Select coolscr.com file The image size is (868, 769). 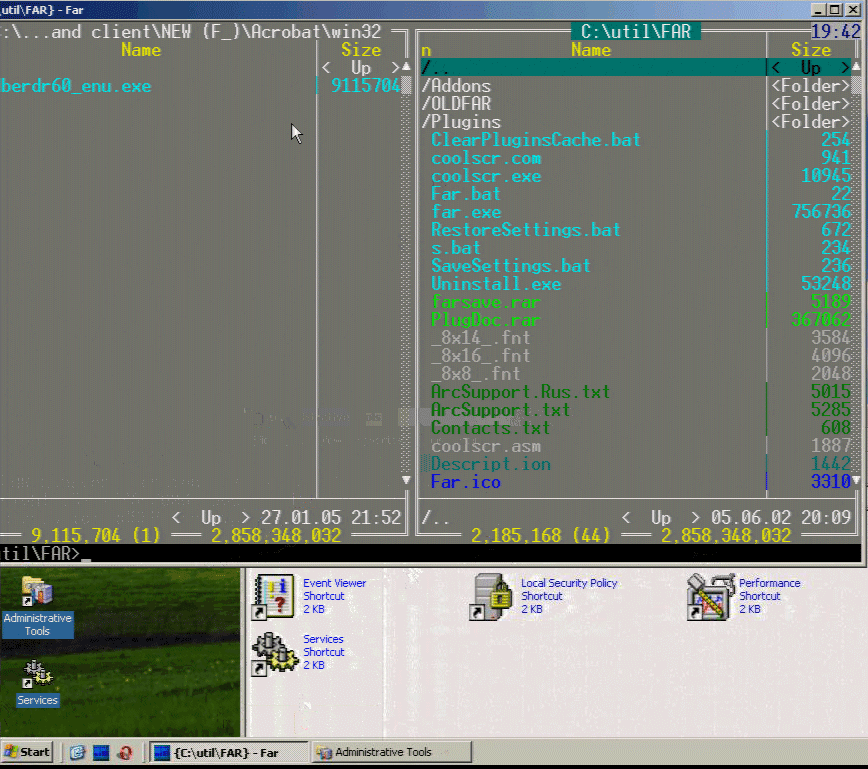coord(486,158)
